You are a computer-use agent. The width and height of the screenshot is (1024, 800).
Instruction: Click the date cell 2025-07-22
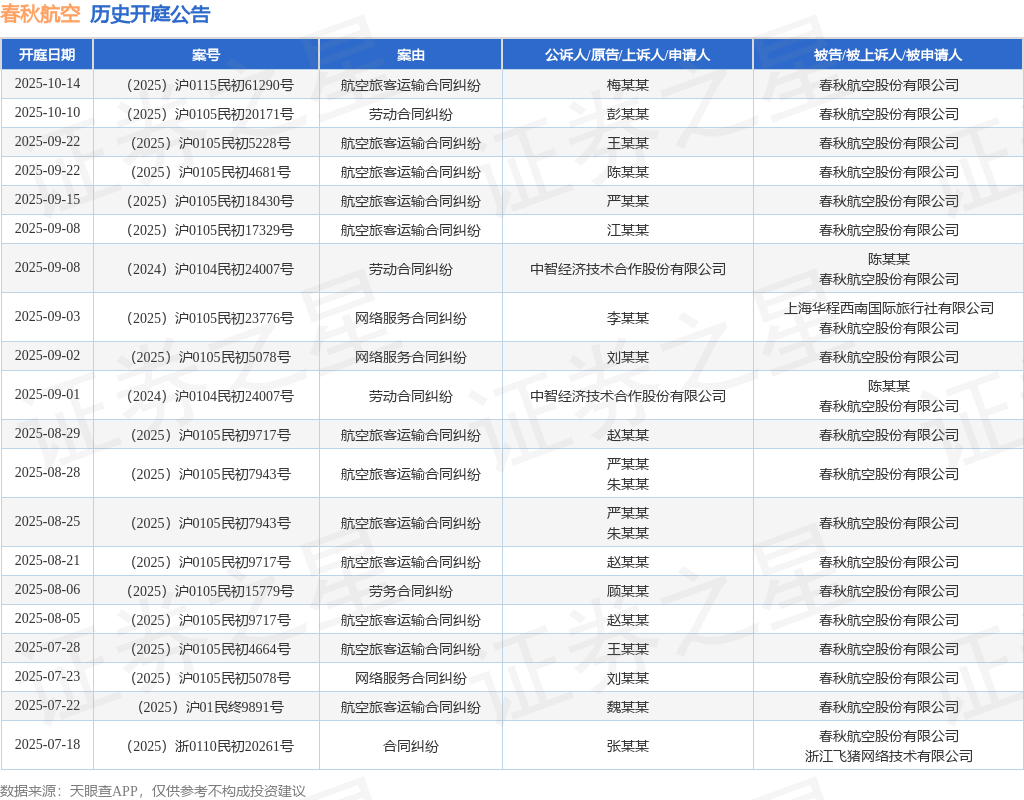tap(47, 705)
